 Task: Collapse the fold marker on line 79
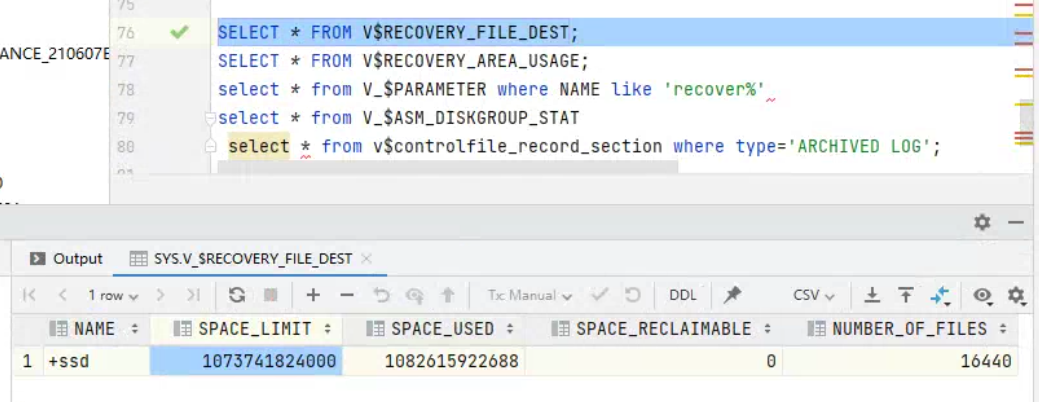[x=210, y=118]
